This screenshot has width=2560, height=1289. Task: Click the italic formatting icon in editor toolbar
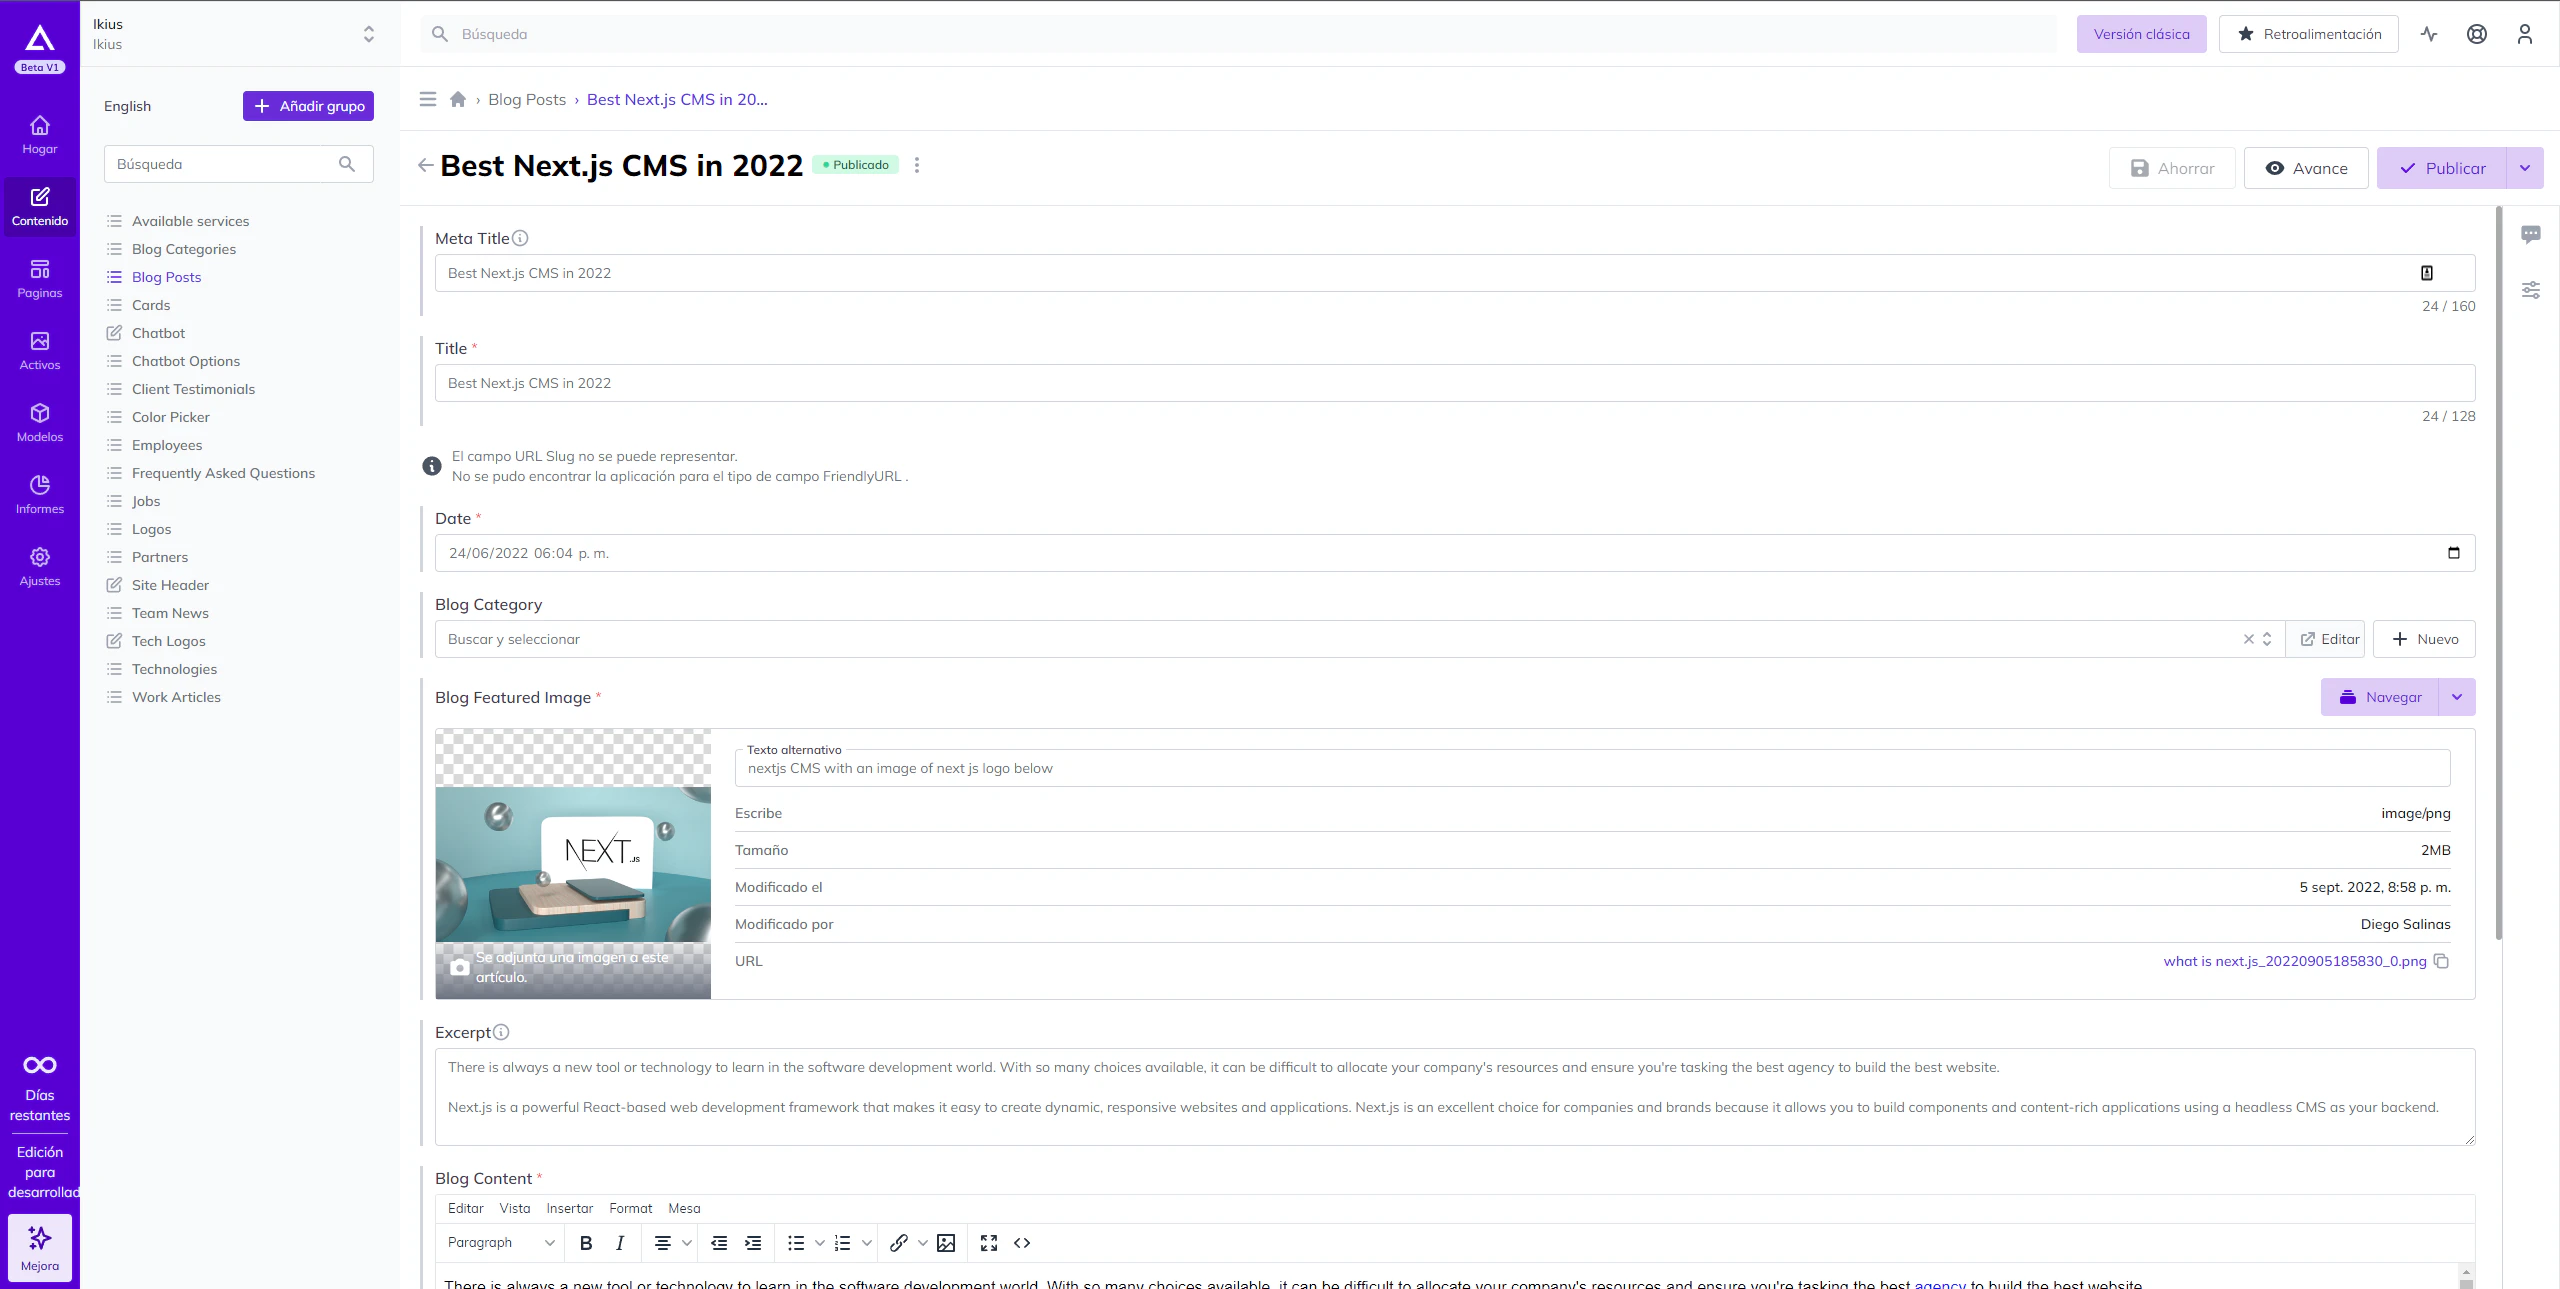[x=621, y=1241]
